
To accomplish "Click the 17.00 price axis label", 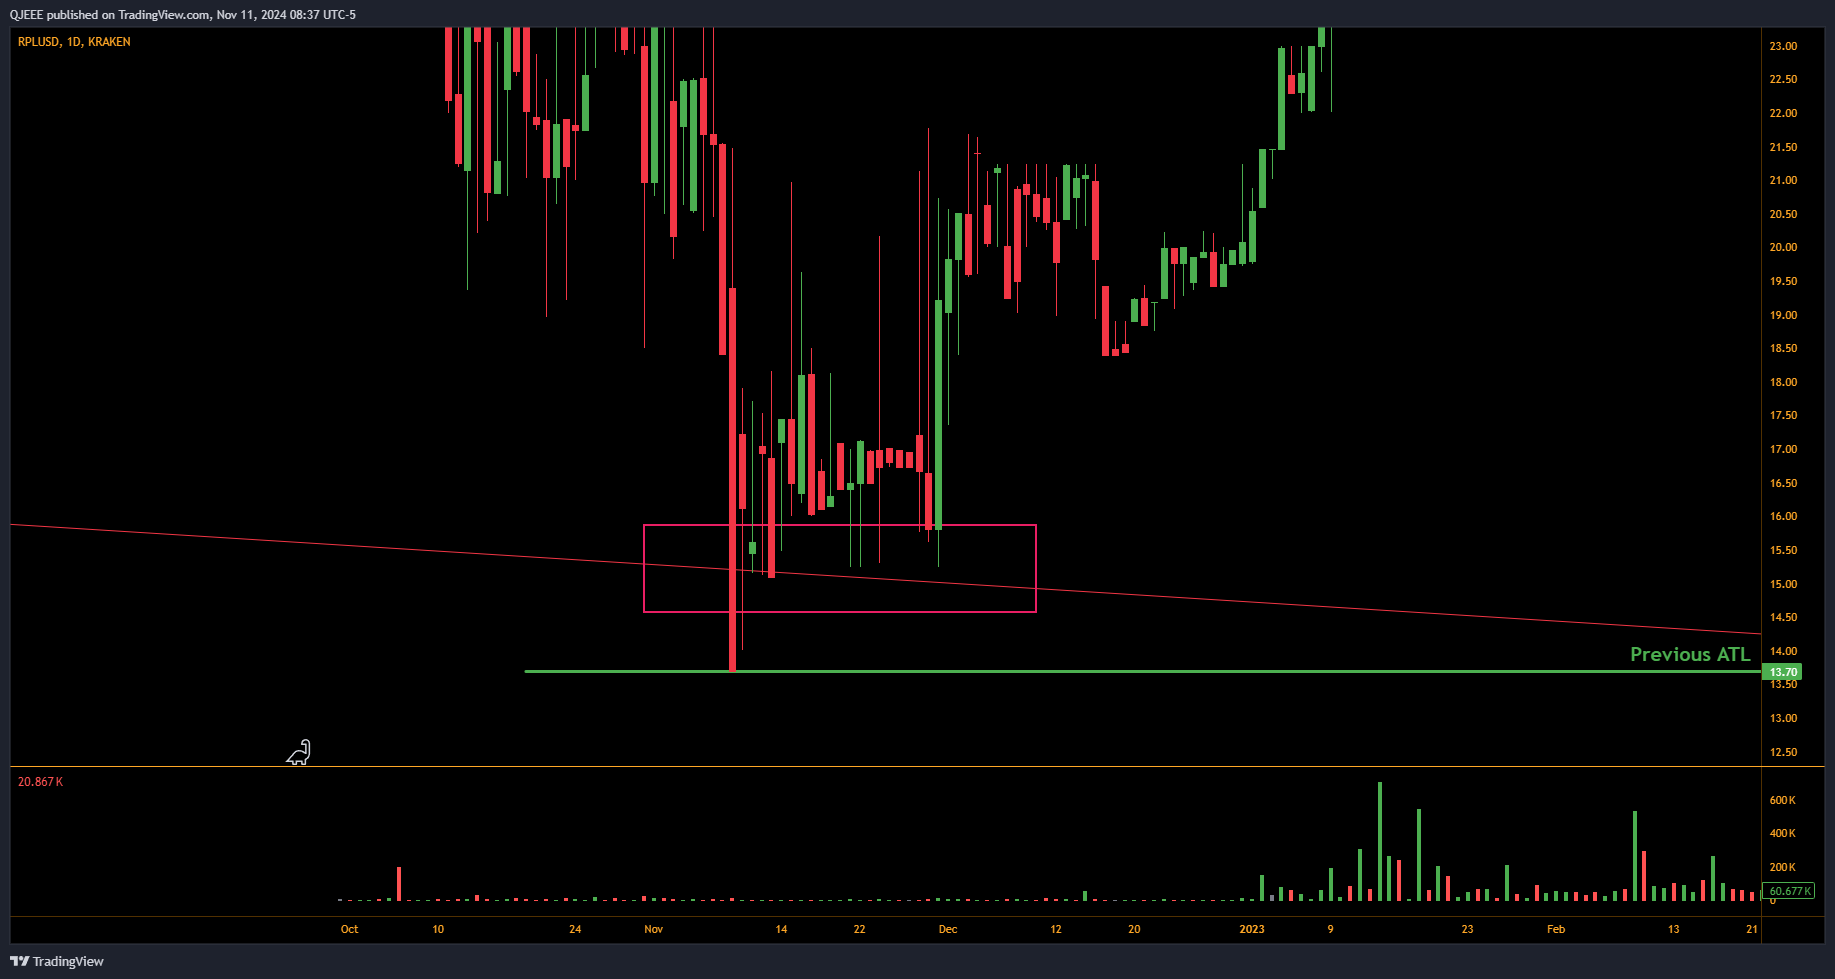I will 1783,449.
